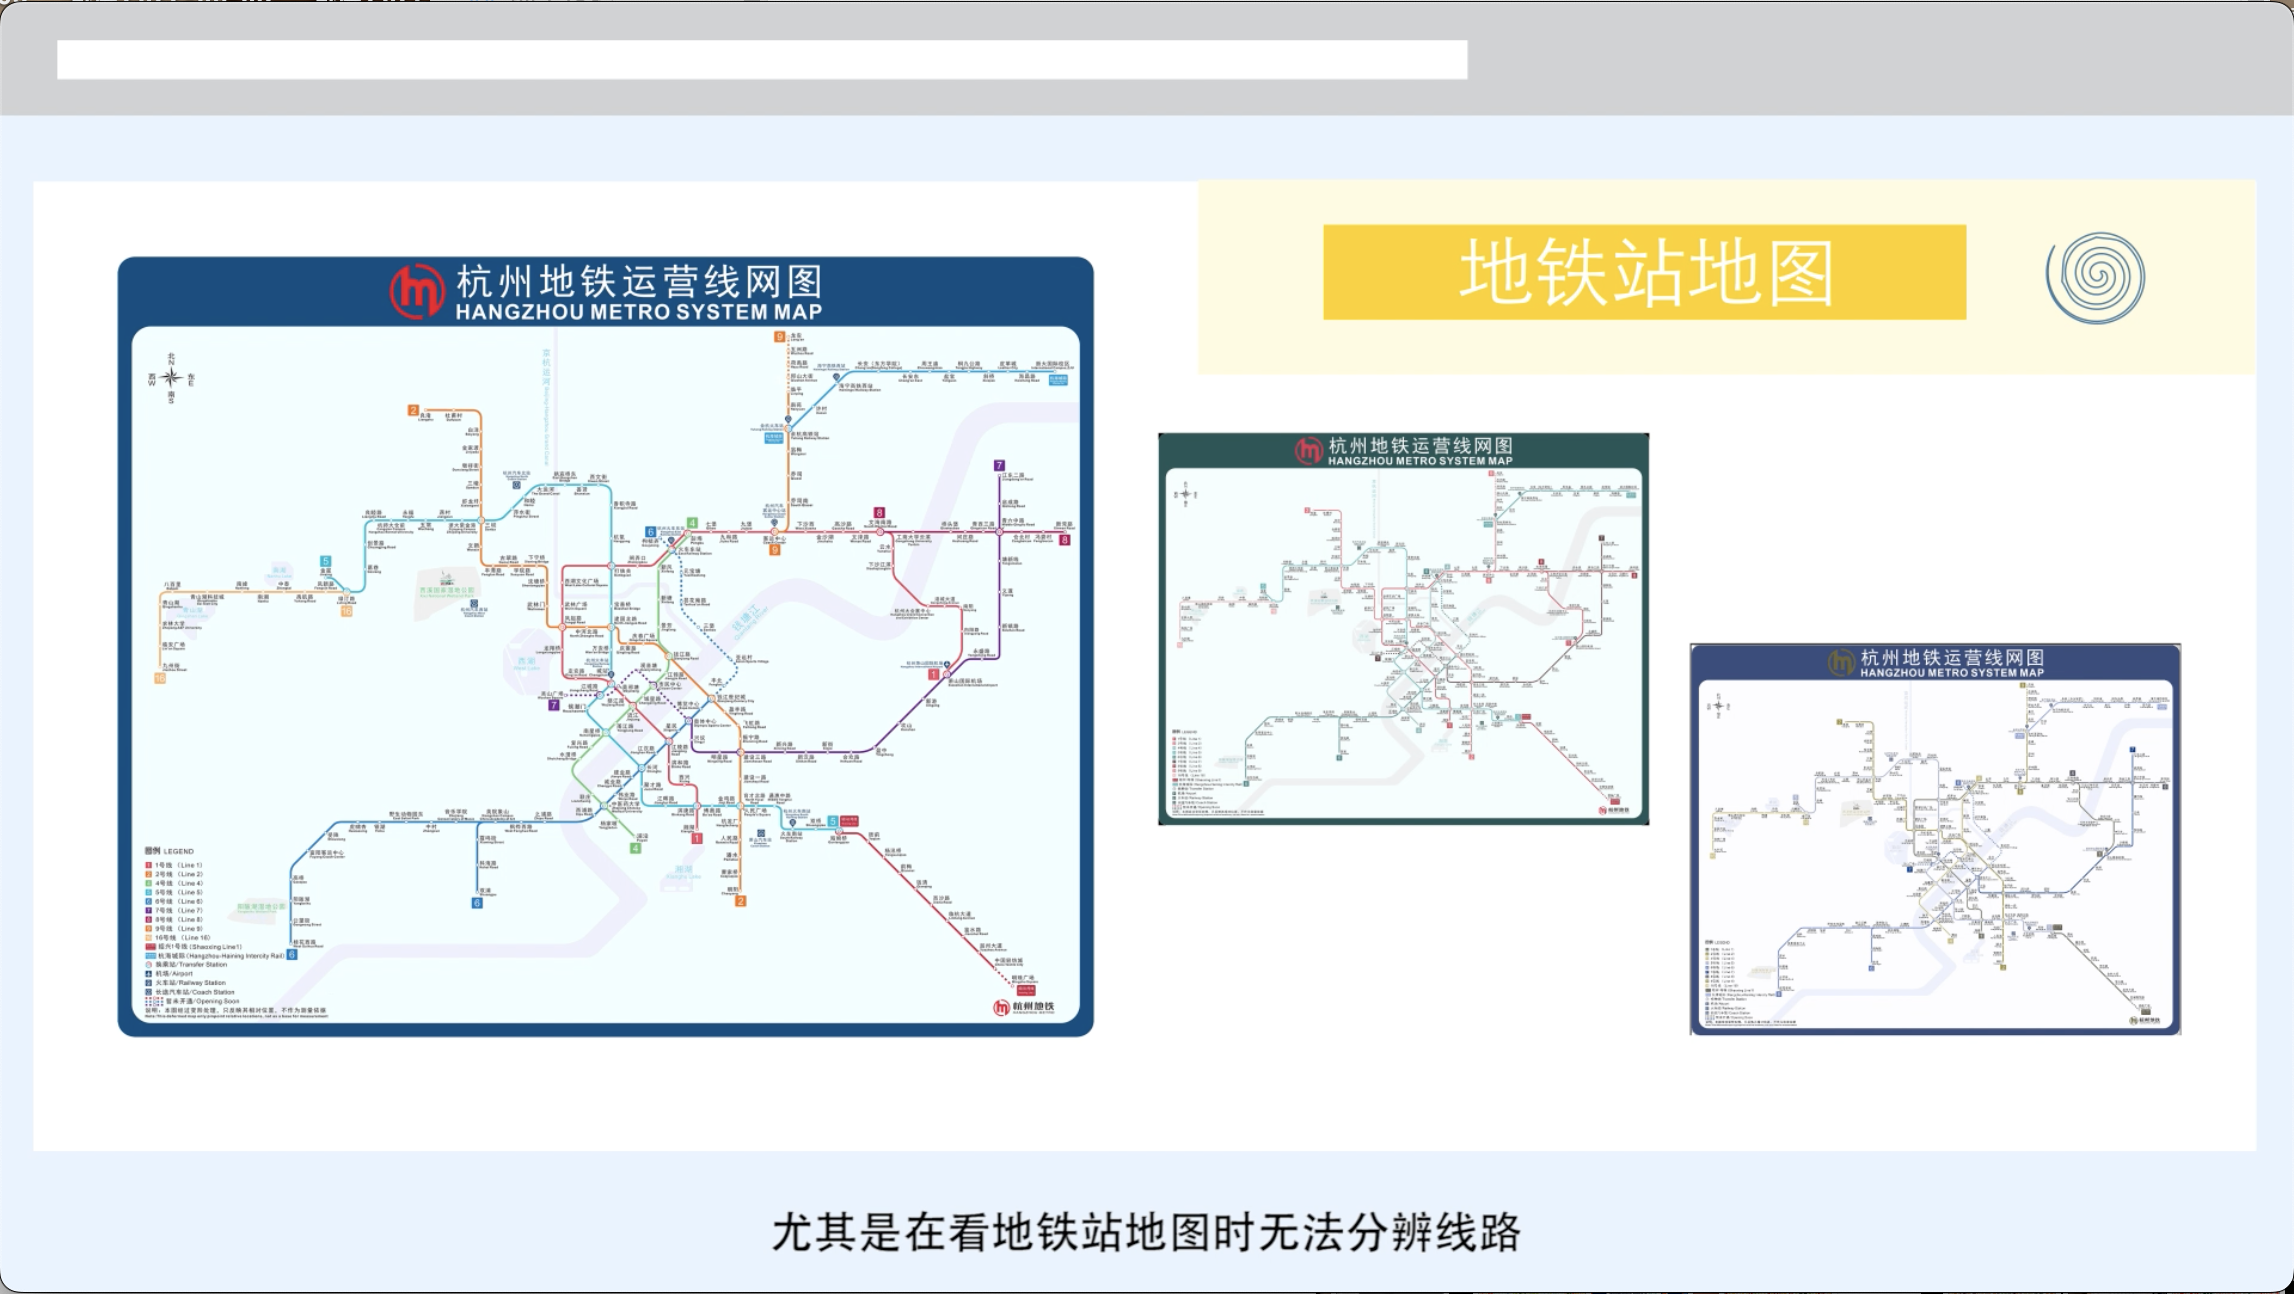2294x1294 pixels.
Task: Click the Opening Soon dotted symbol in legend
Action: [x=154, y=1001]
